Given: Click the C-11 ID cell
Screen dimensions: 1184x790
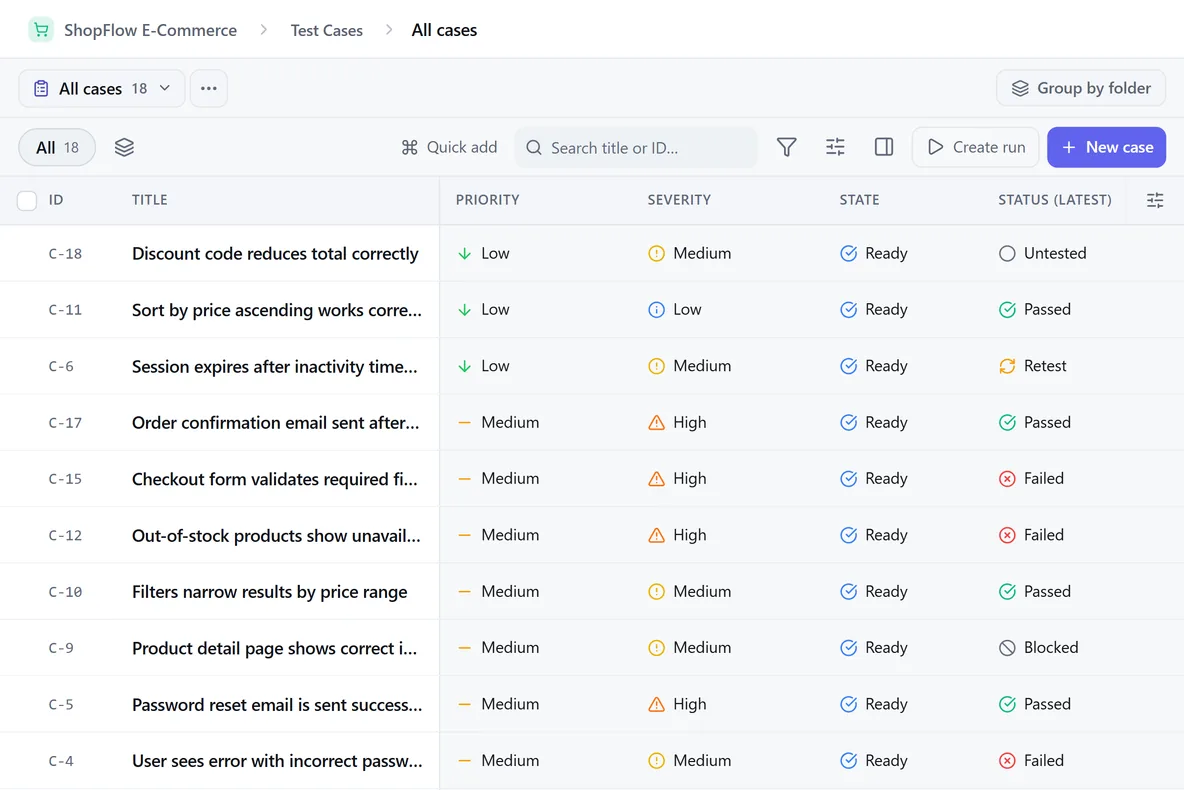Looking at the screenshot, I should click(x=65, y=310).
